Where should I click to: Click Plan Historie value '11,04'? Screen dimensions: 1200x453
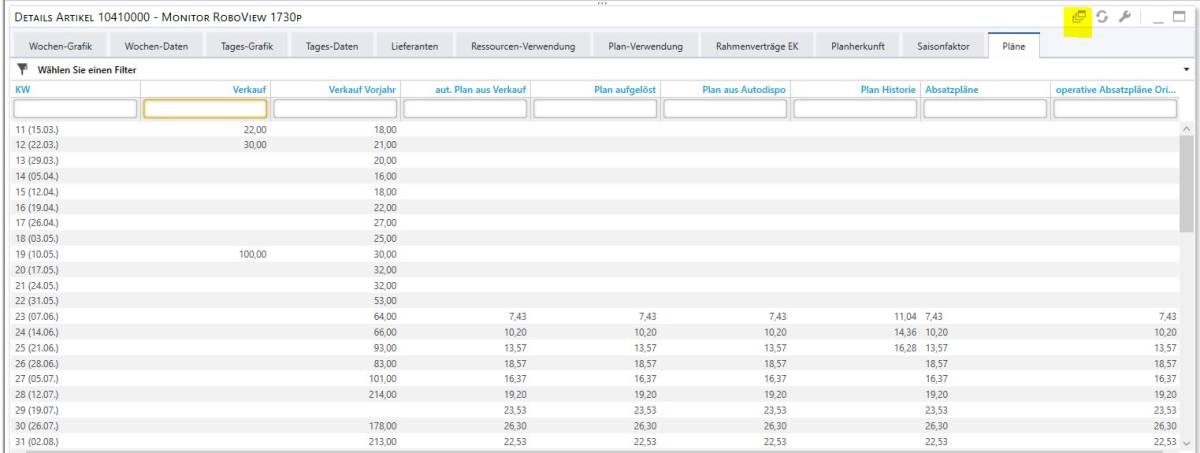903,316
